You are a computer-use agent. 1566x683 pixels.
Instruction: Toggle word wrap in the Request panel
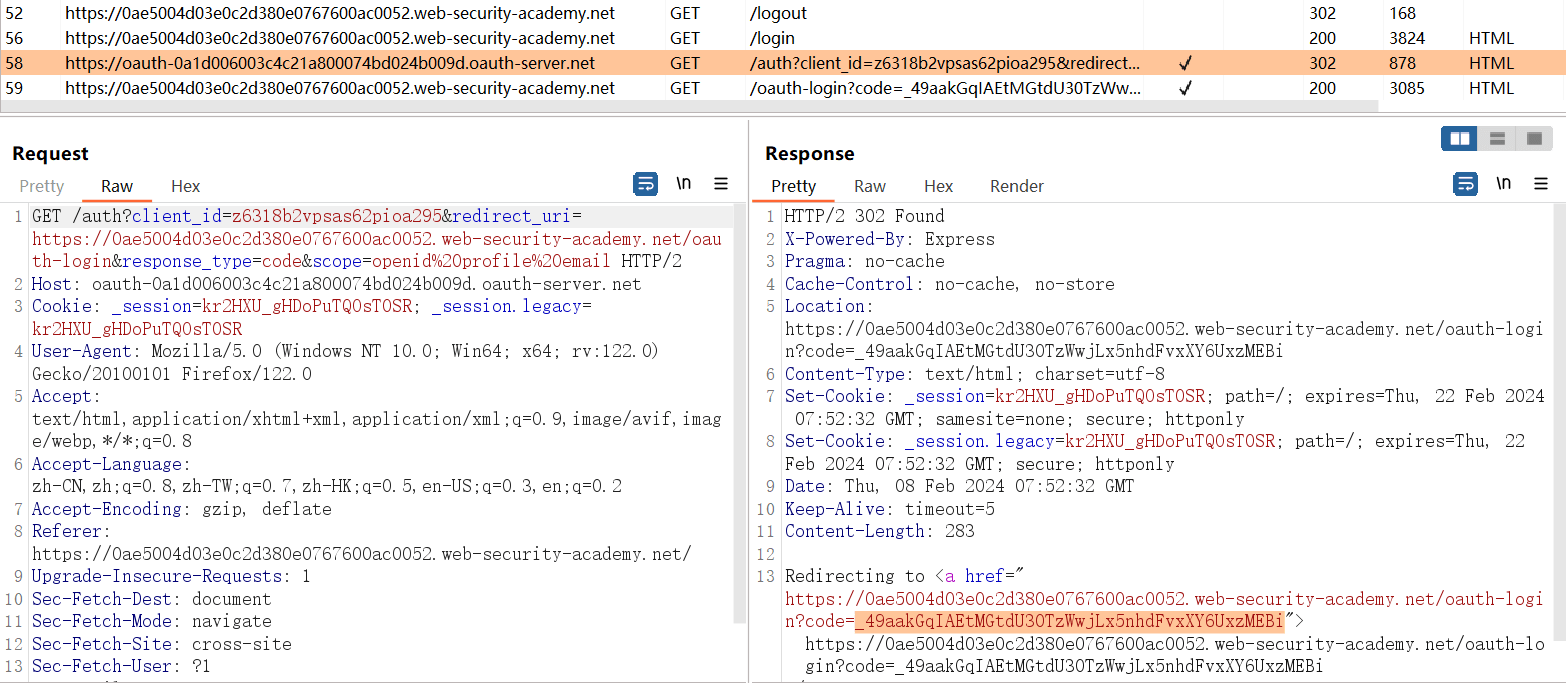[x=645, y=184]
